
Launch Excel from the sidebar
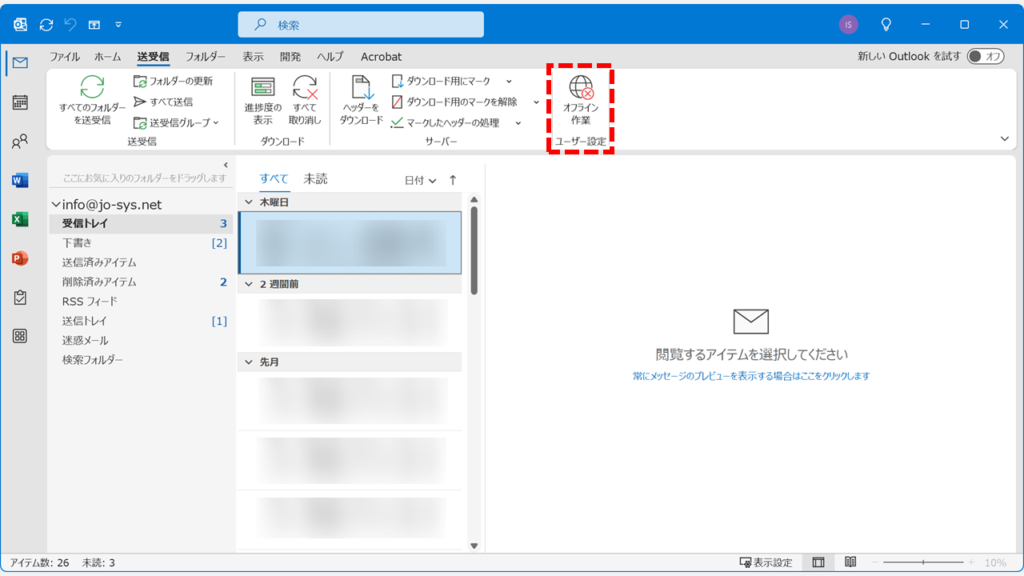[x=20, y=219]
